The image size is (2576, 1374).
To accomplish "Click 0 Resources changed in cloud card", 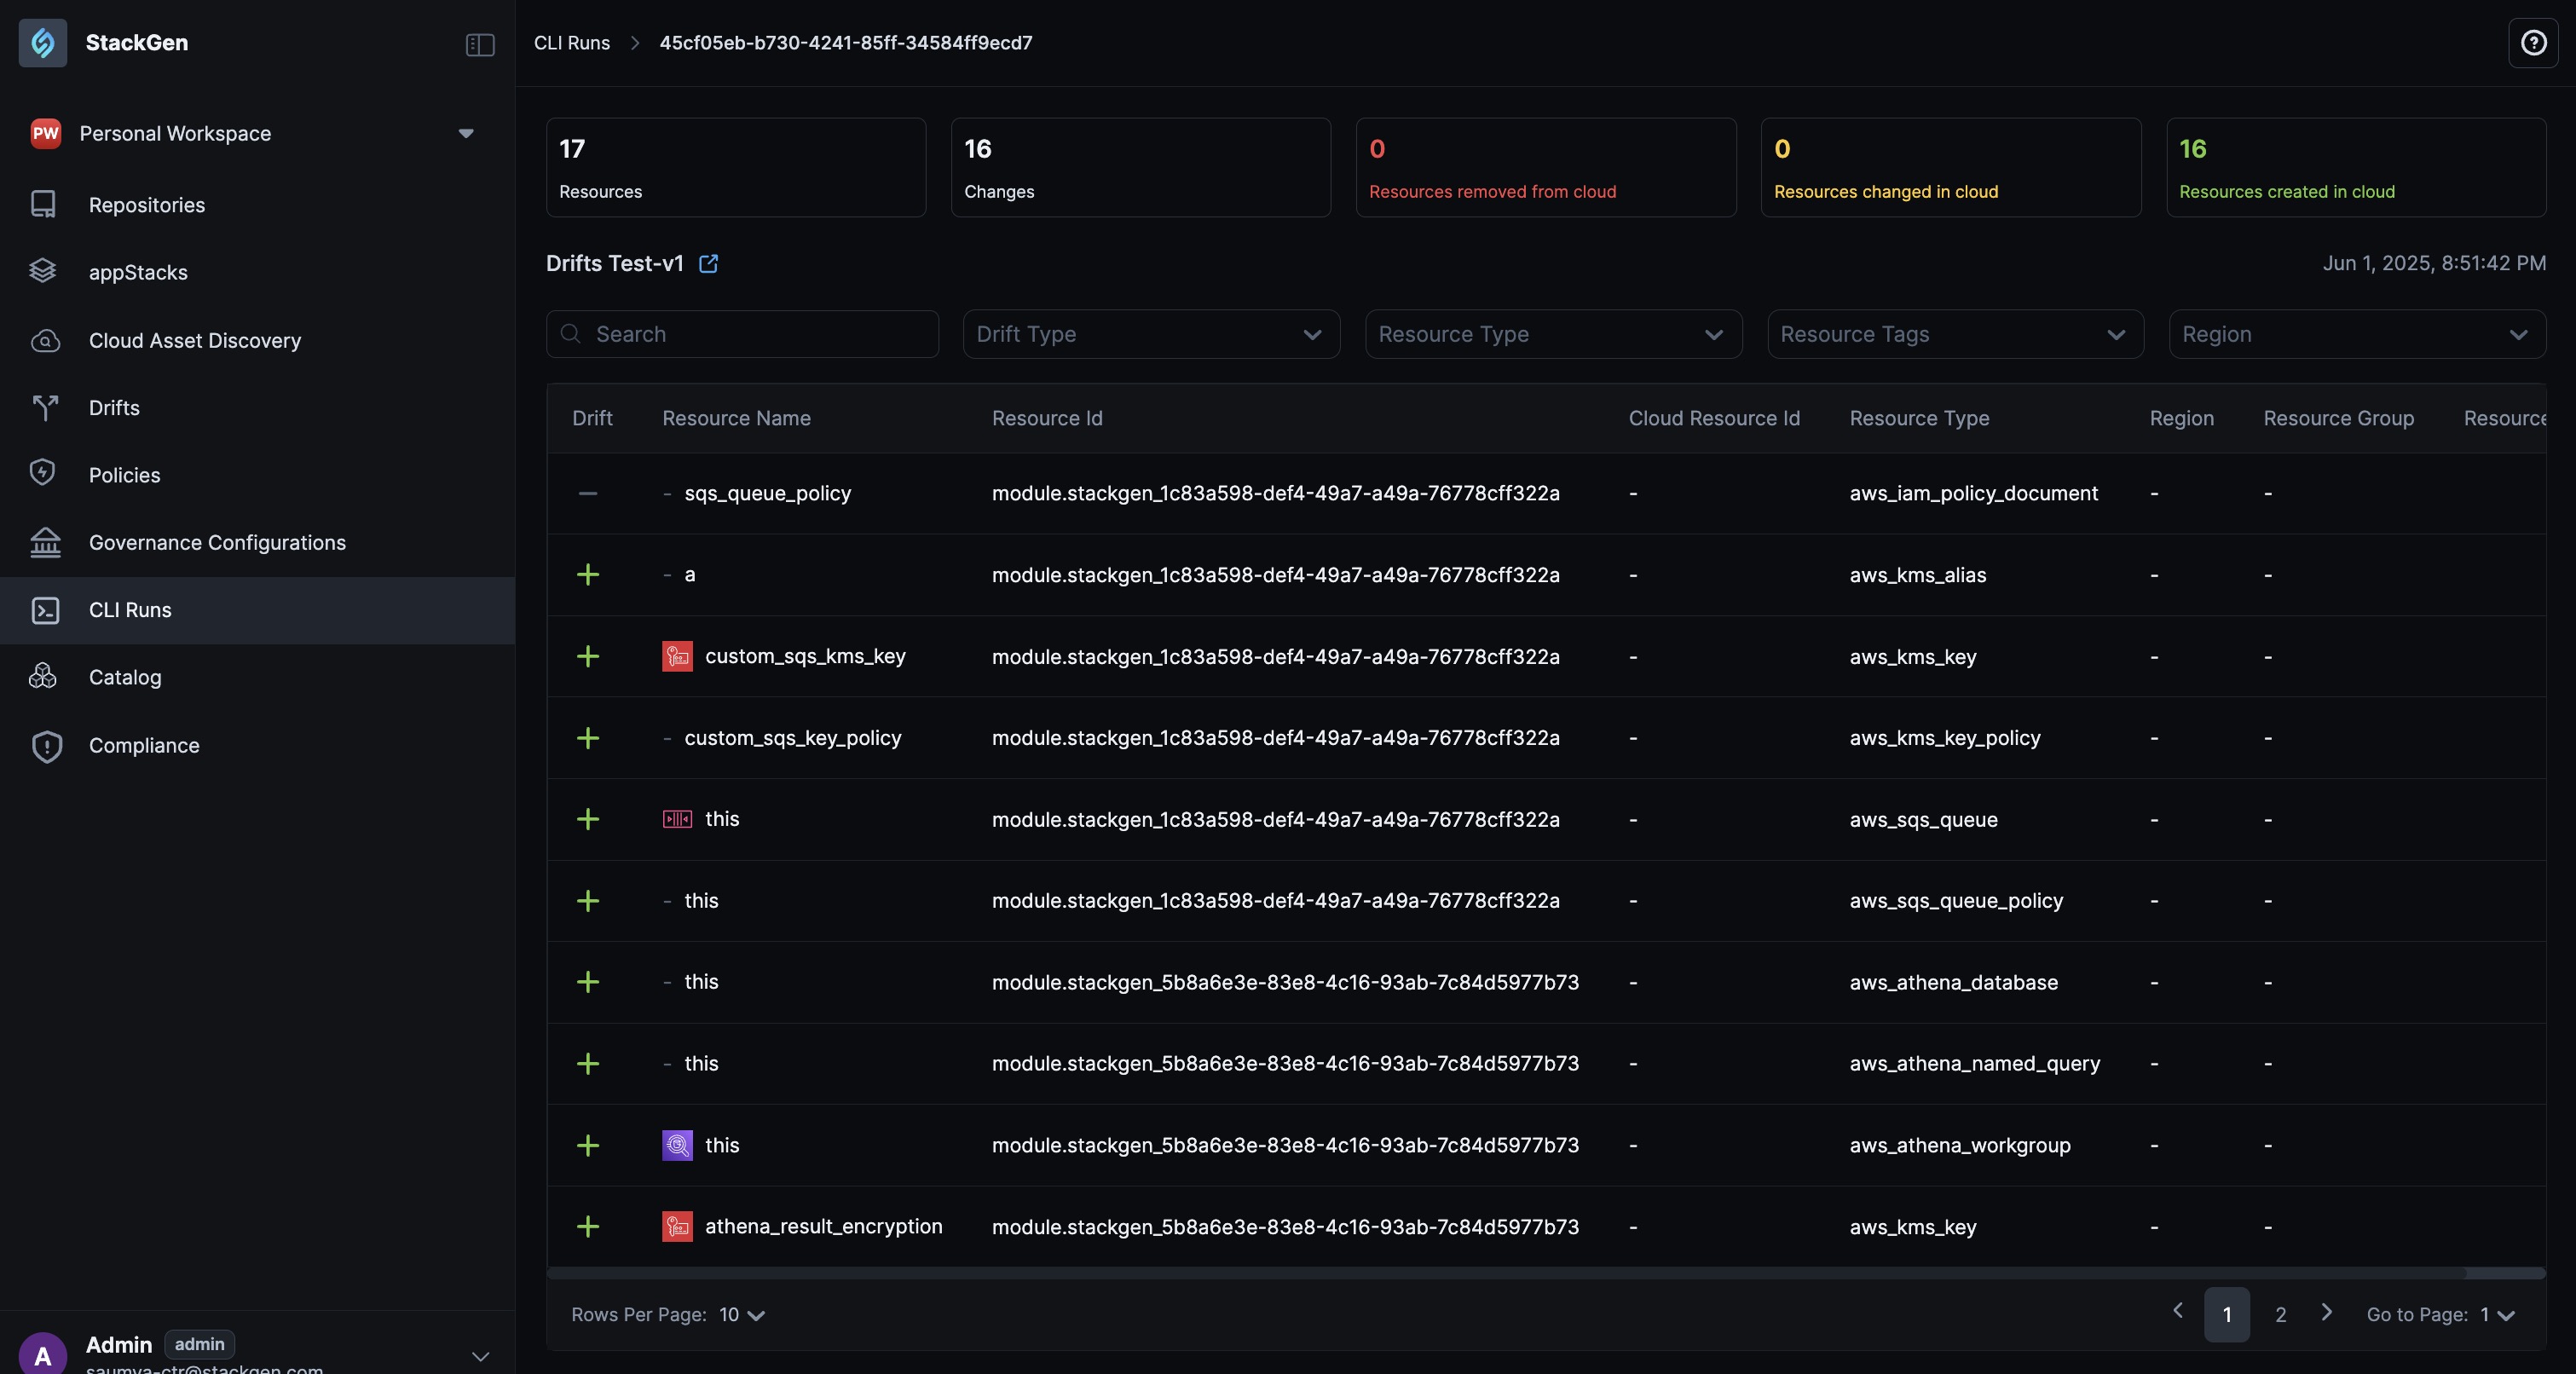I will (x=1951, y=167).
